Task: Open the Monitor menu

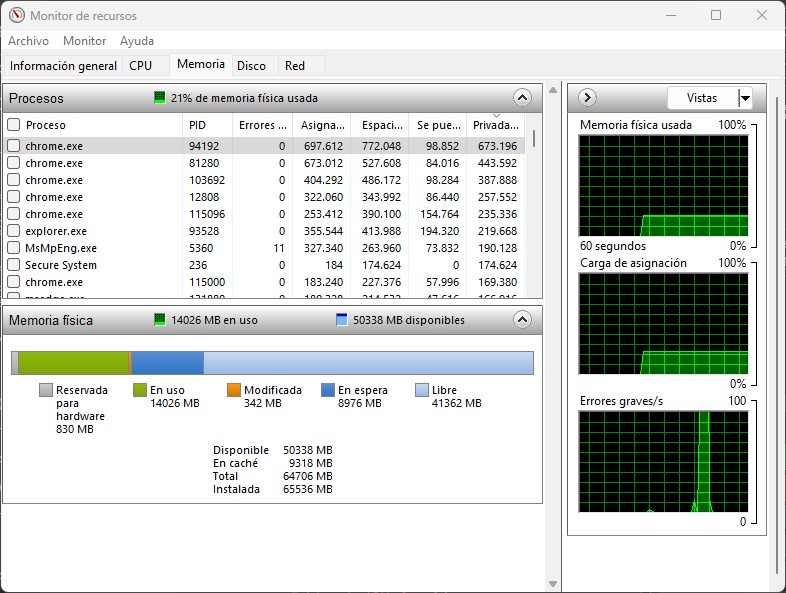Action: pyautogui.click(x=85, y=41)
